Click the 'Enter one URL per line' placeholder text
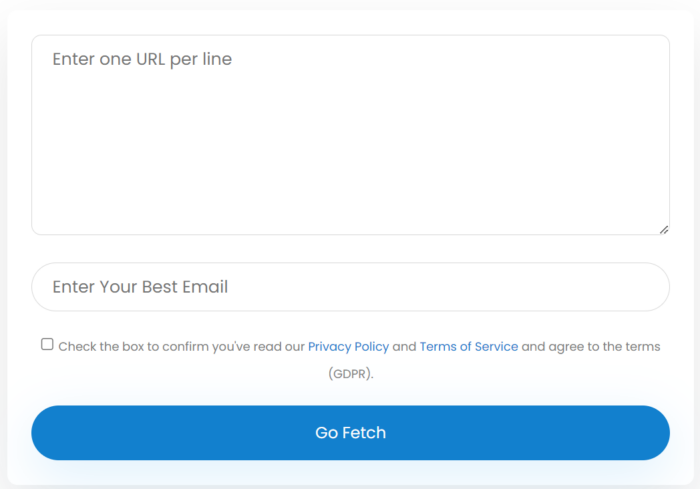Viewport: 700px width, 489px height. 142,59
